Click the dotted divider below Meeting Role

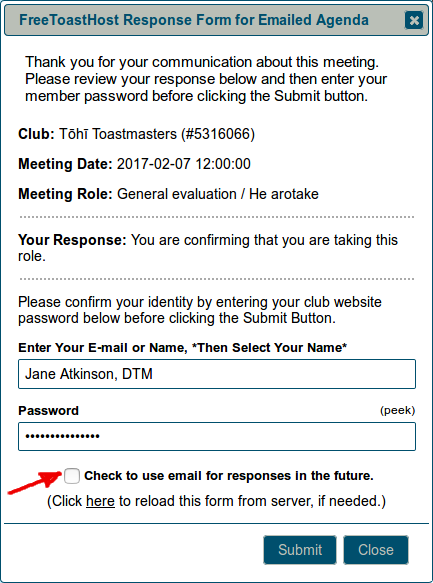pos(217,217)
